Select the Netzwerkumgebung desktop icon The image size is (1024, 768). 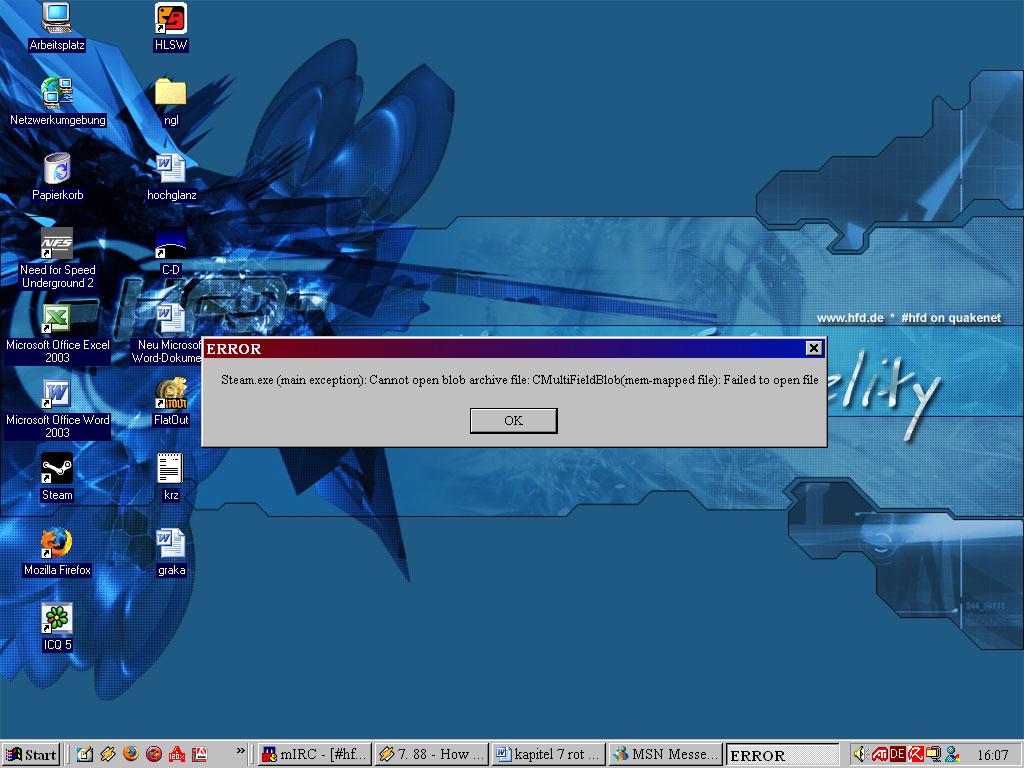(x=57, y=102)
